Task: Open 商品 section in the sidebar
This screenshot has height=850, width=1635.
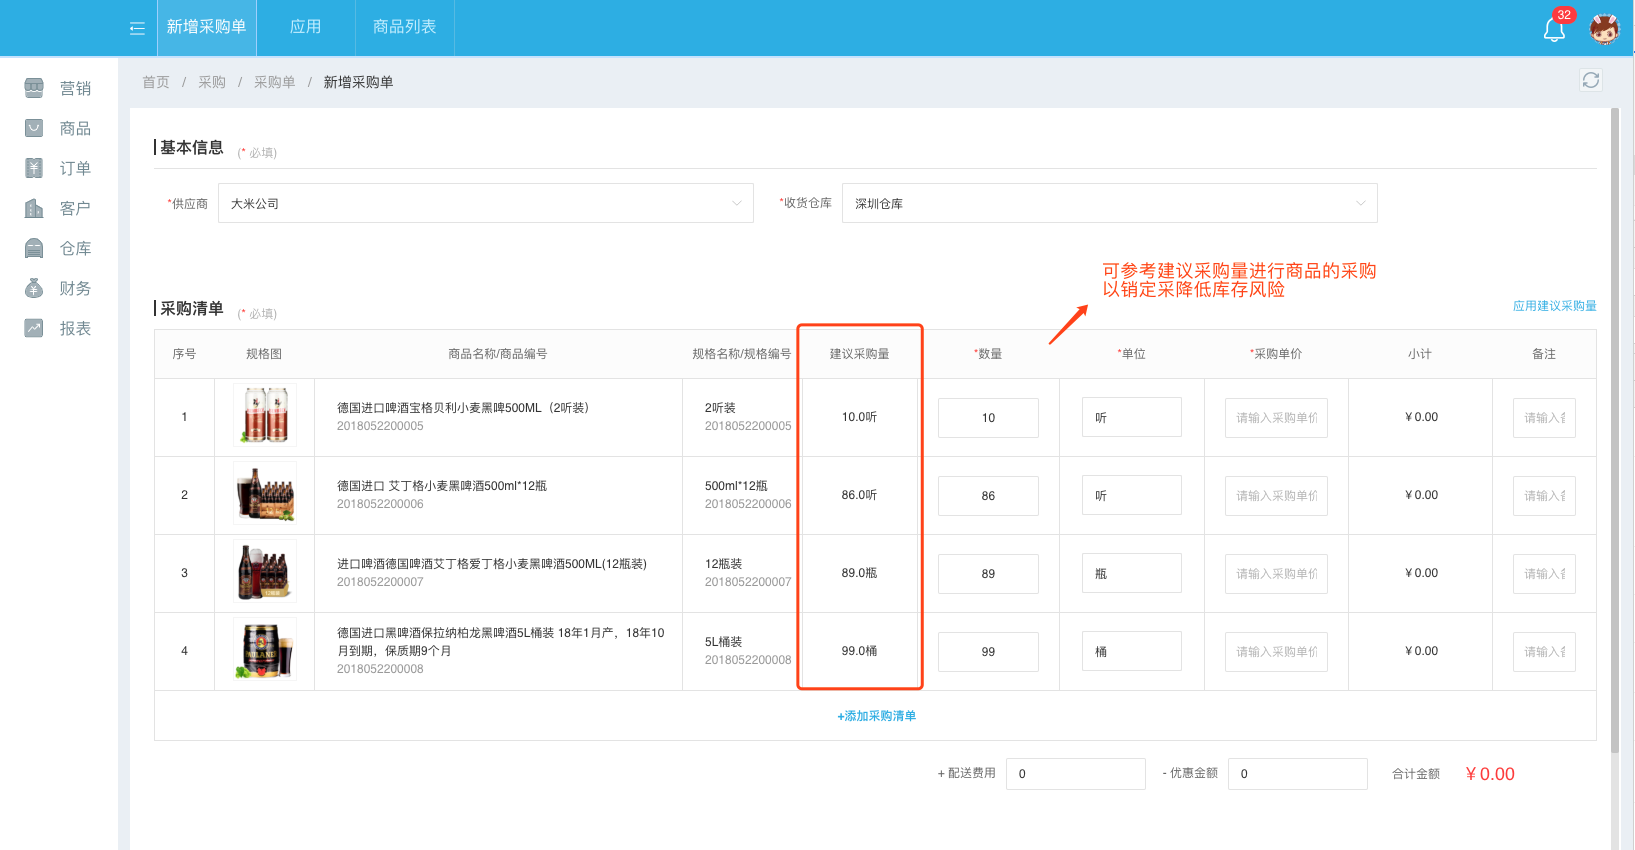Action: (x=58, y=128)
